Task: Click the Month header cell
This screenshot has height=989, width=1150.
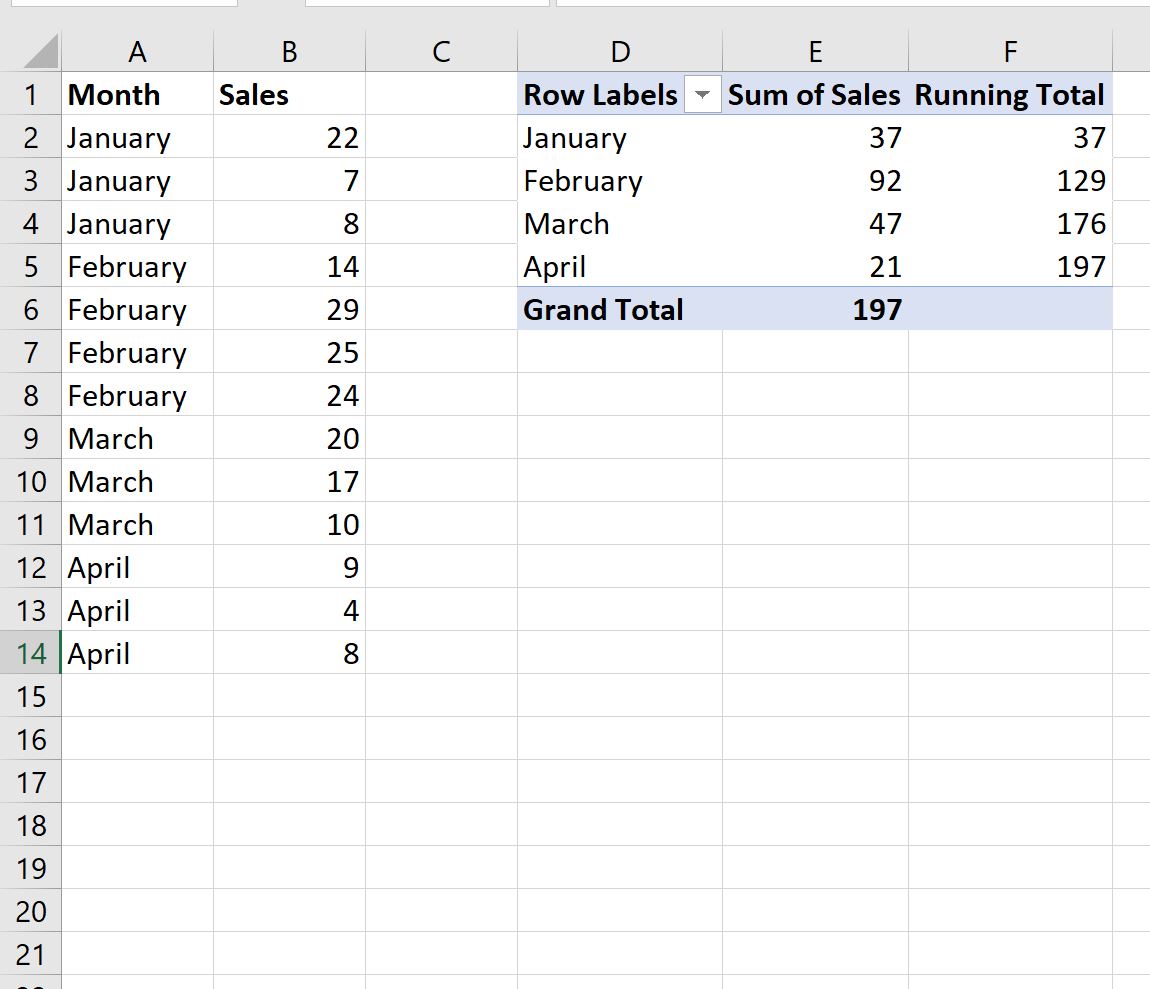Action: [137, 95]
